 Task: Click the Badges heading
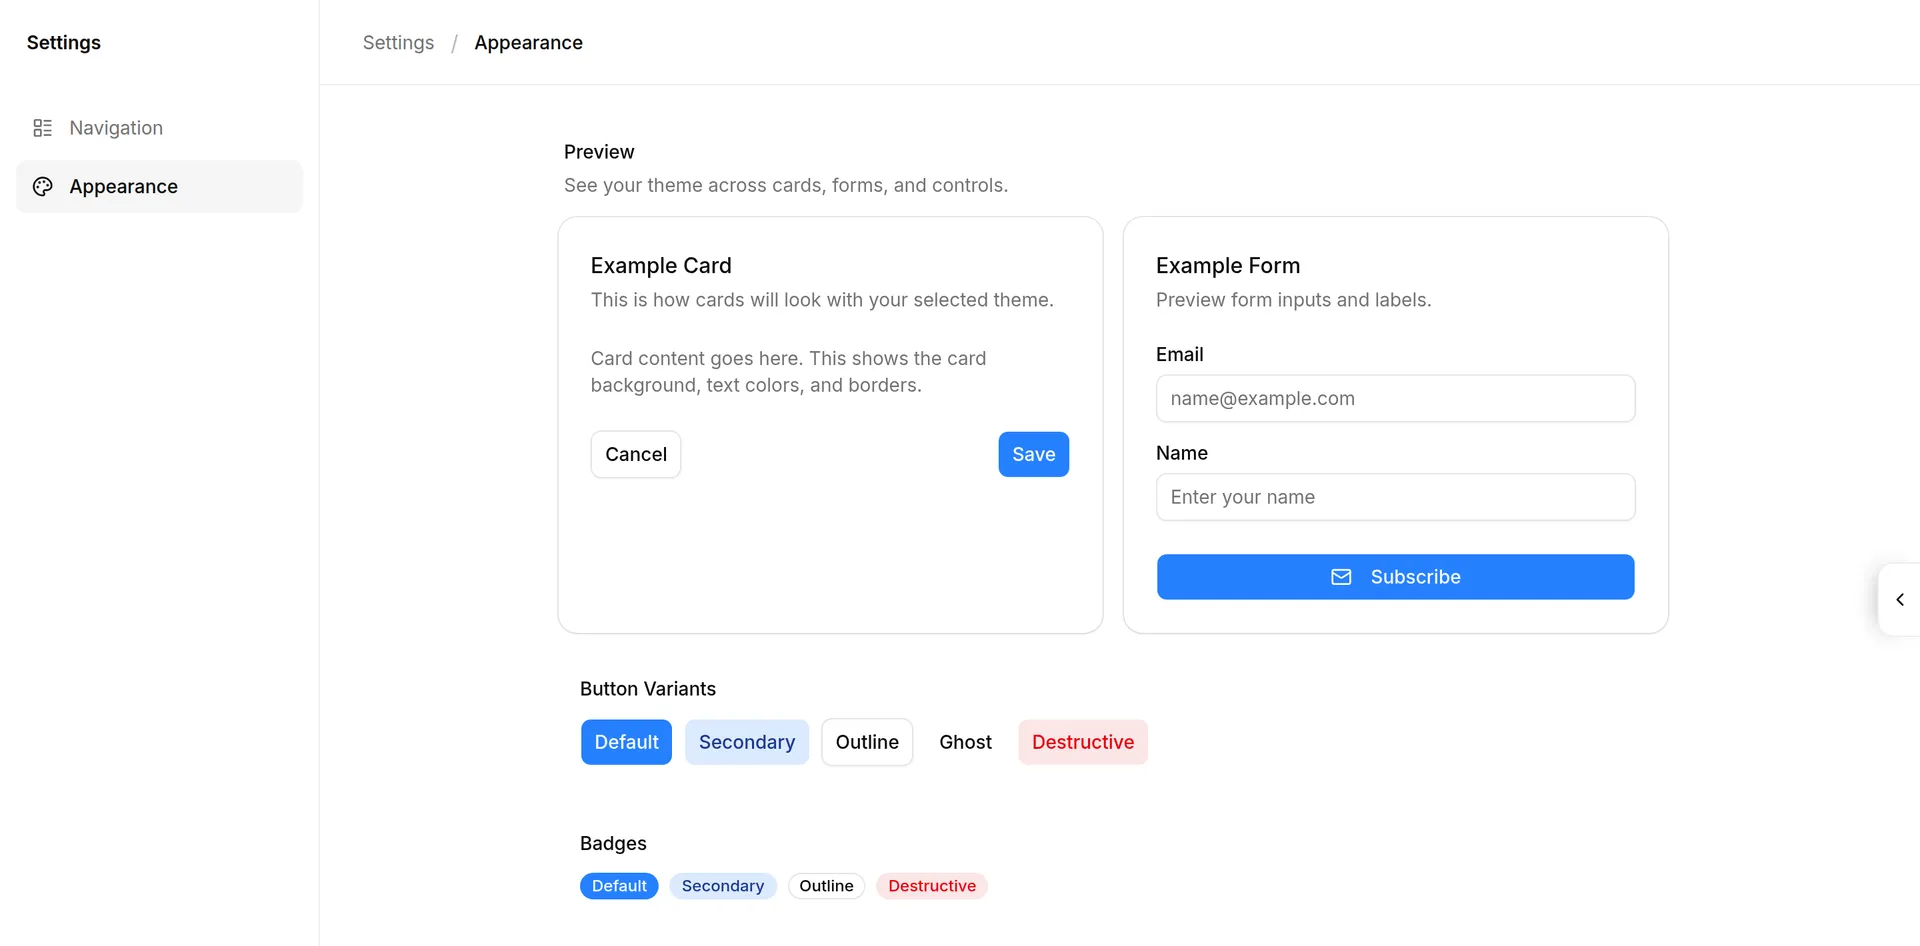coord(613,844)
